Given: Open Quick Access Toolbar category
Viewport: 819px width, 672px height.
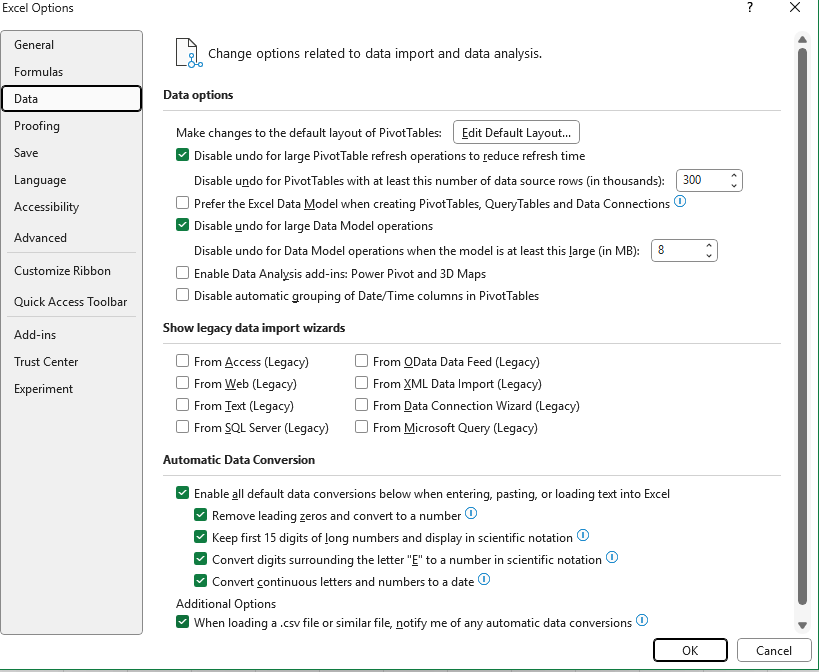Looking at the screenshot, I should 72,301.
